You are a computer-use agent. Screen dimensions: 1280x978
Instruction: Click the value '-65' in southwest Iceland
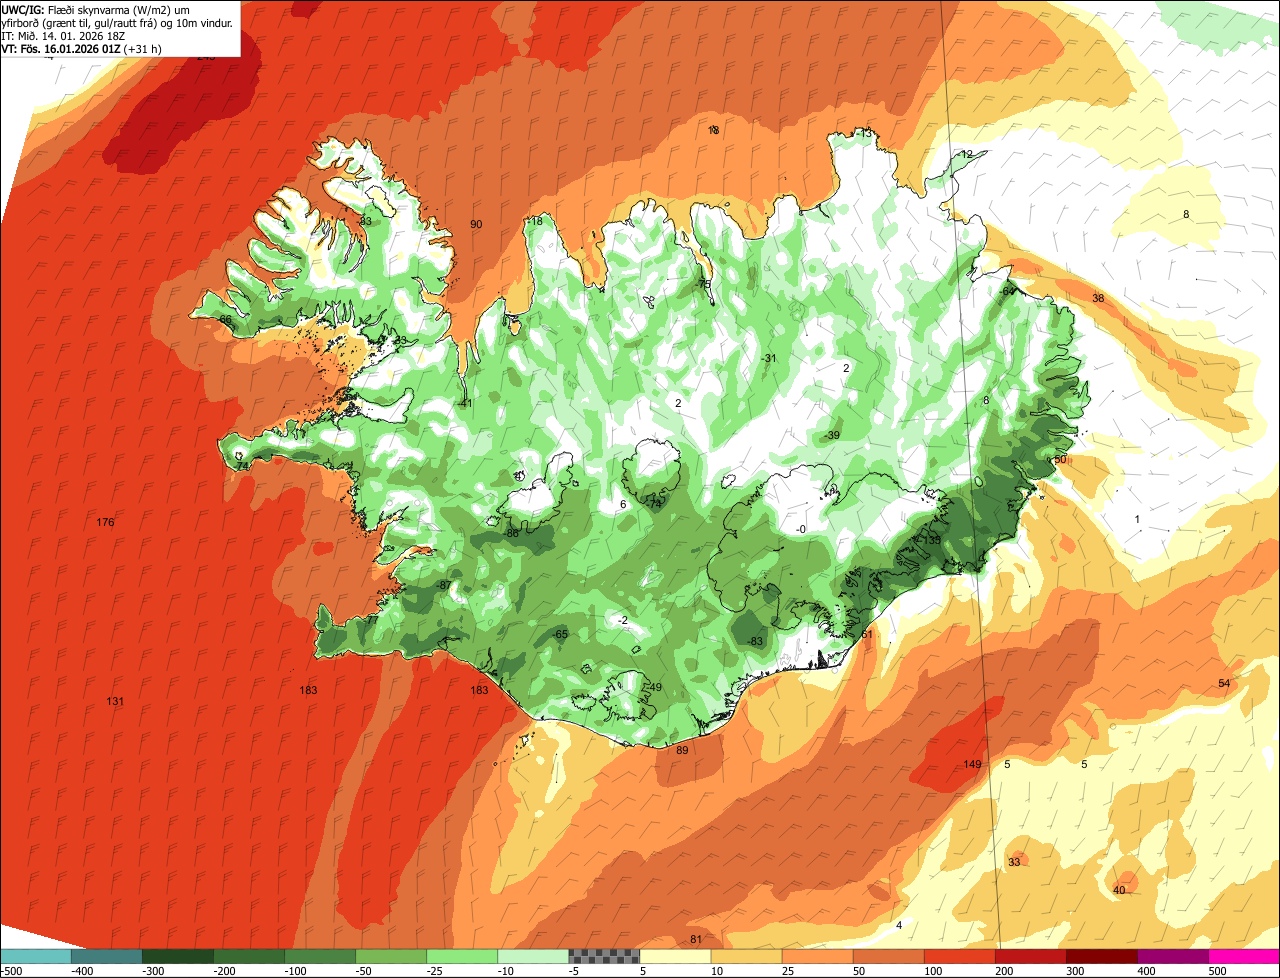[560, 635]
